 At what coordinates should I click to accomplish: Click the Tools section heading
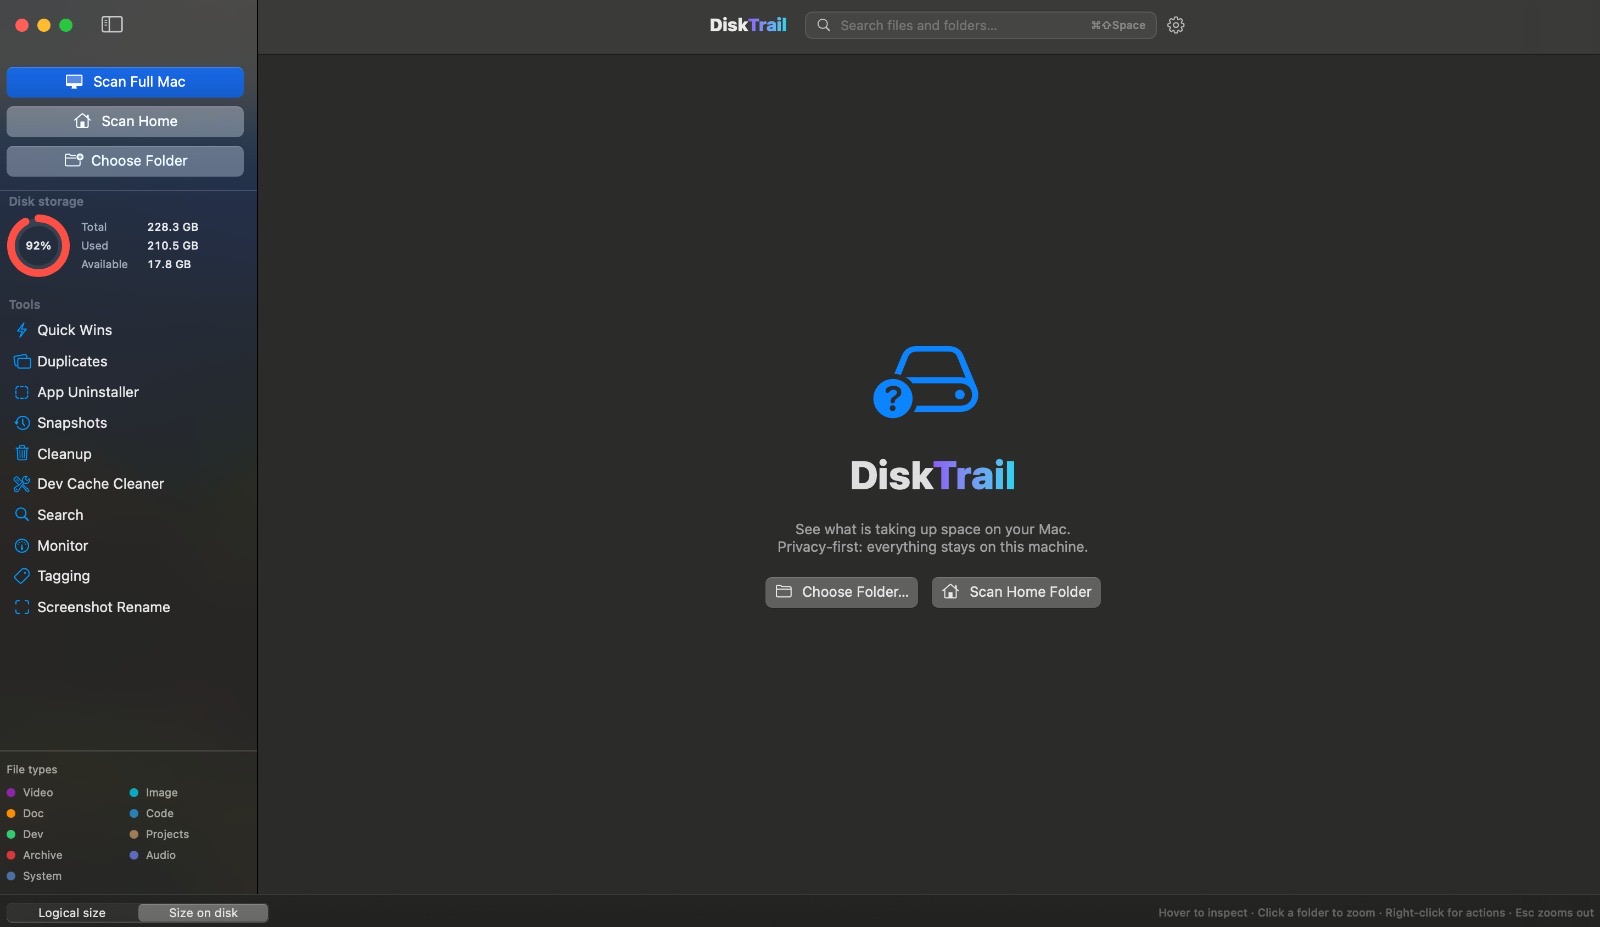25,304
